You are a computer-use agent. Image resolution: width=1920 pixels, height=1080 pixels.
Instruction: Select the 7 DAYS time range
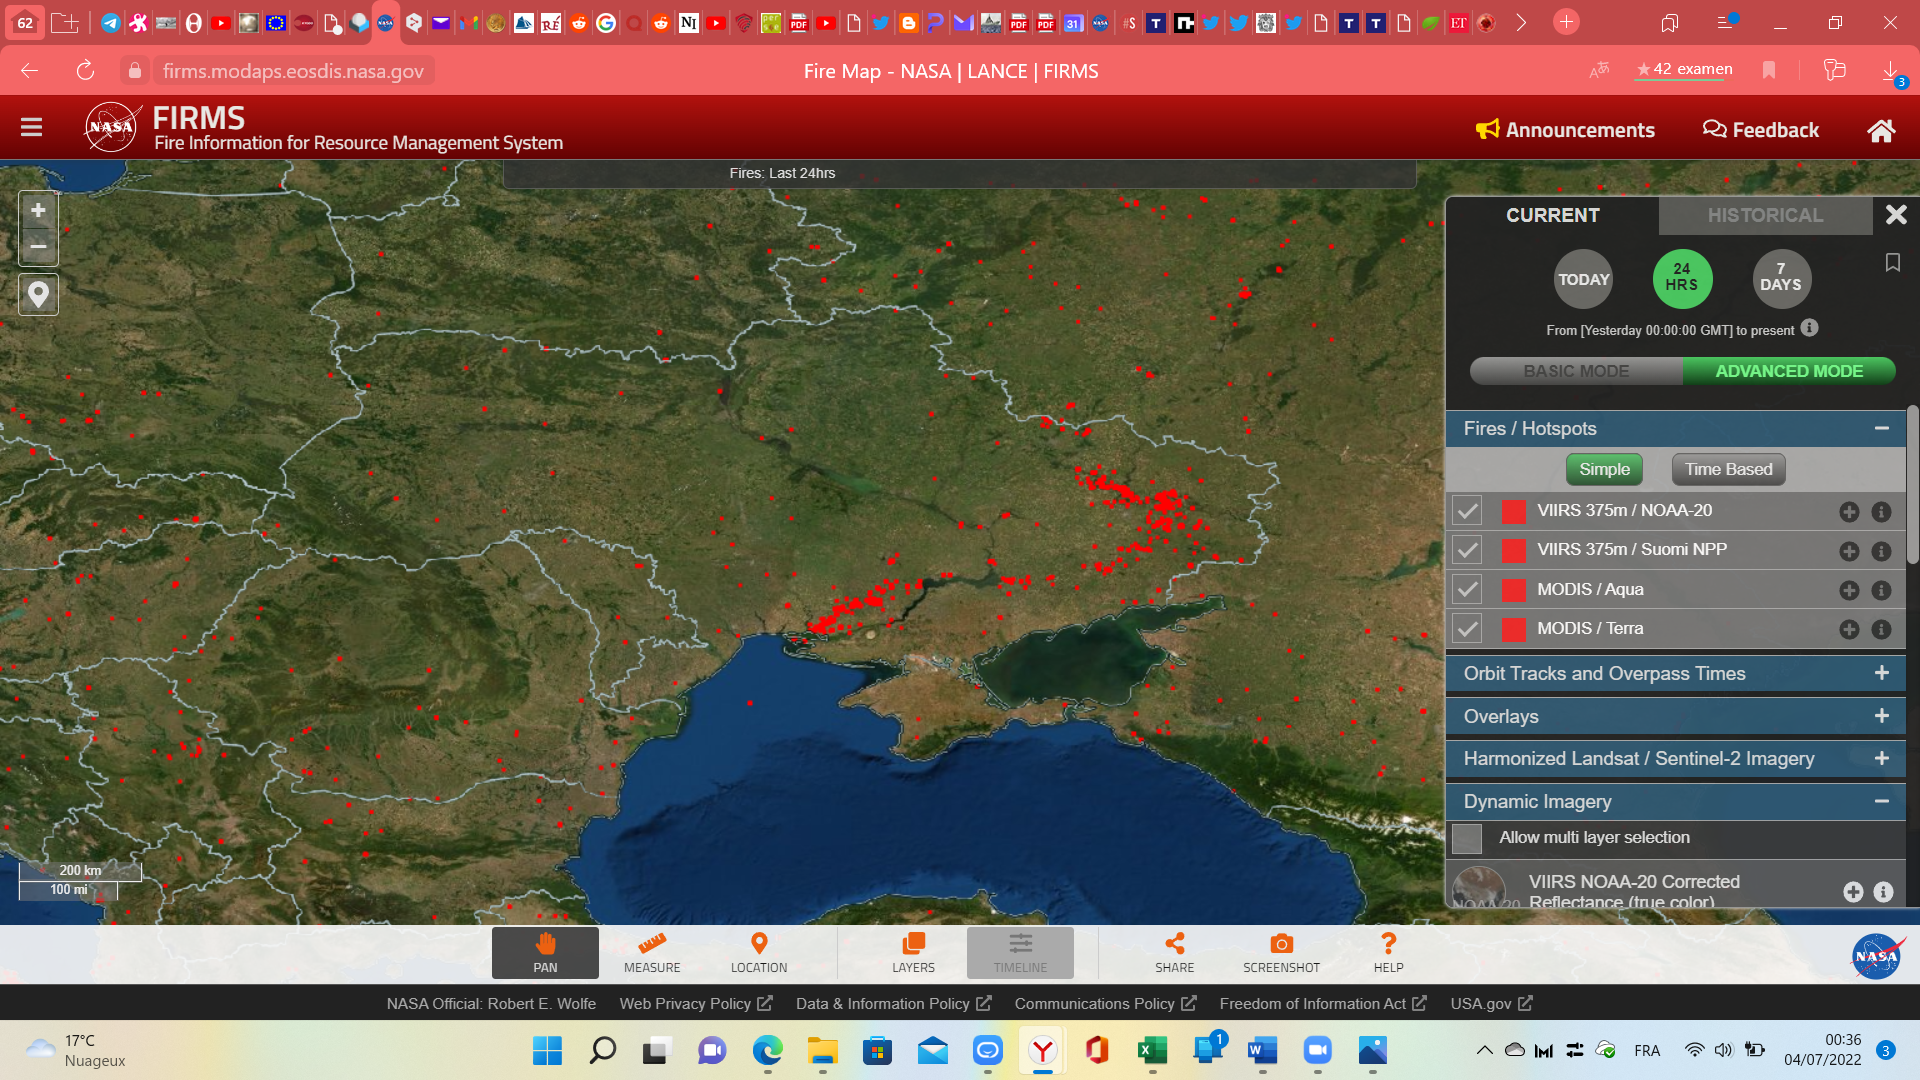click(x=1781, y=278)
